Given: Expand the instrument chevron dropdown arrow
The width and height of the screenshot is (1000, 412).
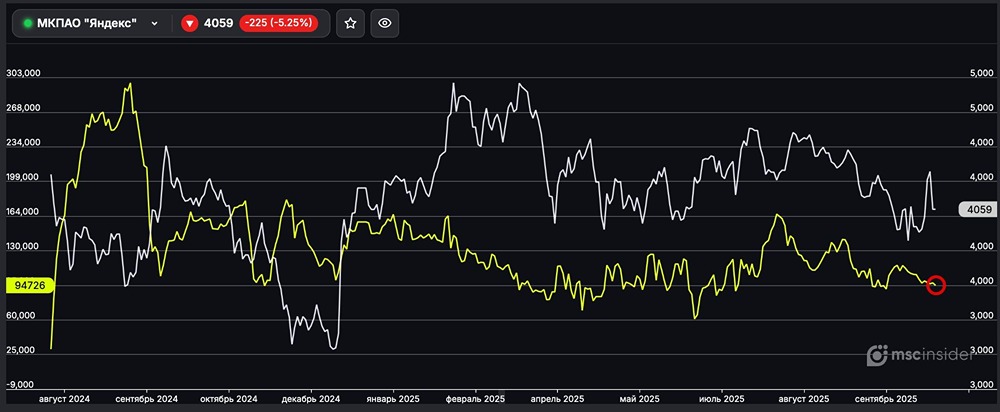Looking at the screenshot, I should 154,23.
